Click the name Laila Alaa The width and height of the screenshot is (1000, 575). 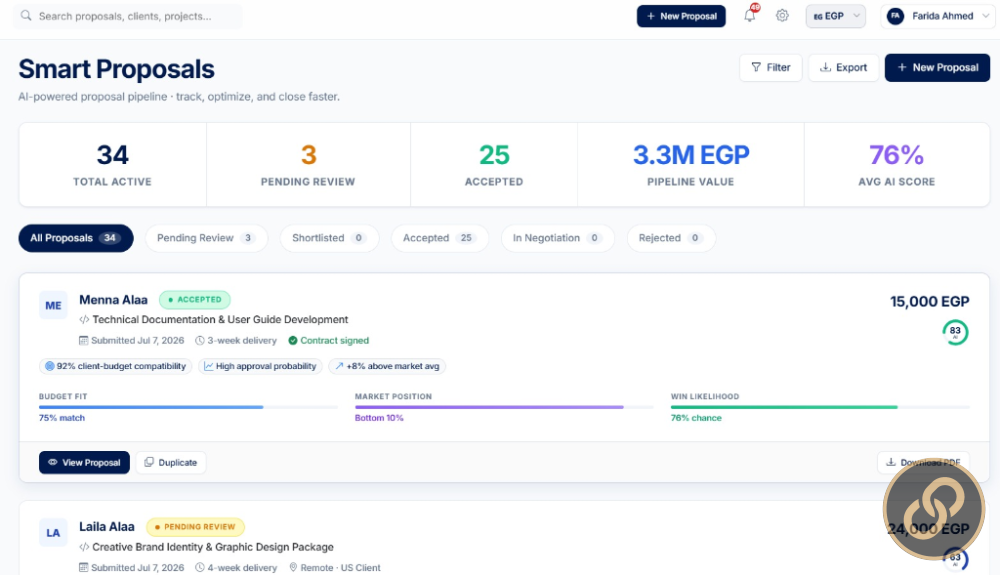tap(107, 527)
